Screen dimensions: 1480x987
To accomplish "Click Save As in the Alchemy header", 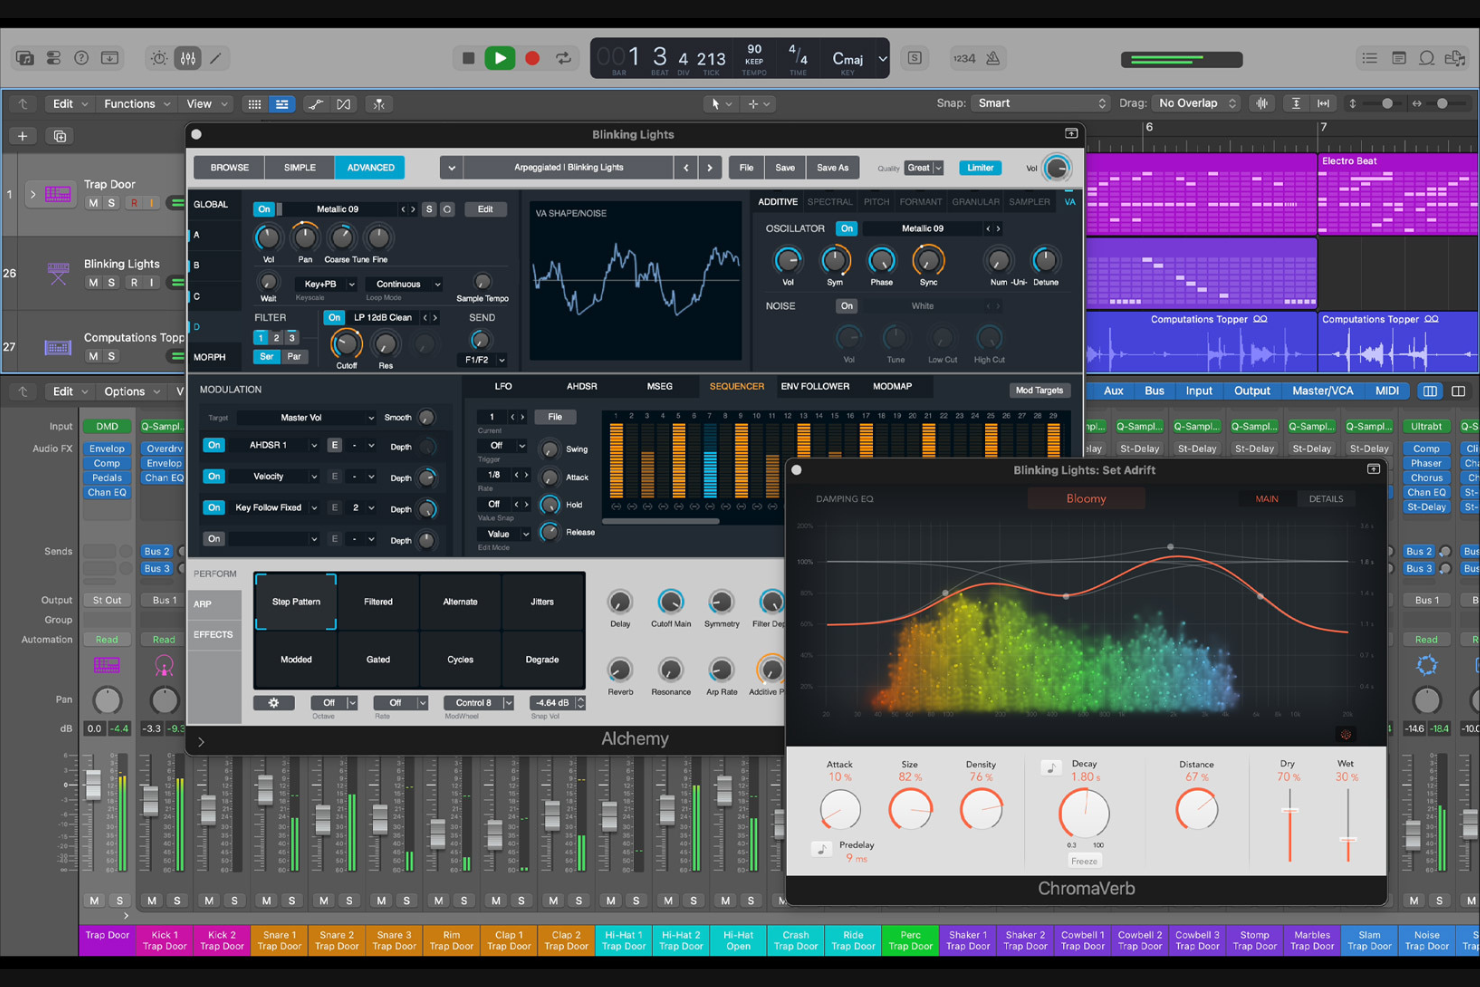I will pyautogui.click(x=832, y=167).
